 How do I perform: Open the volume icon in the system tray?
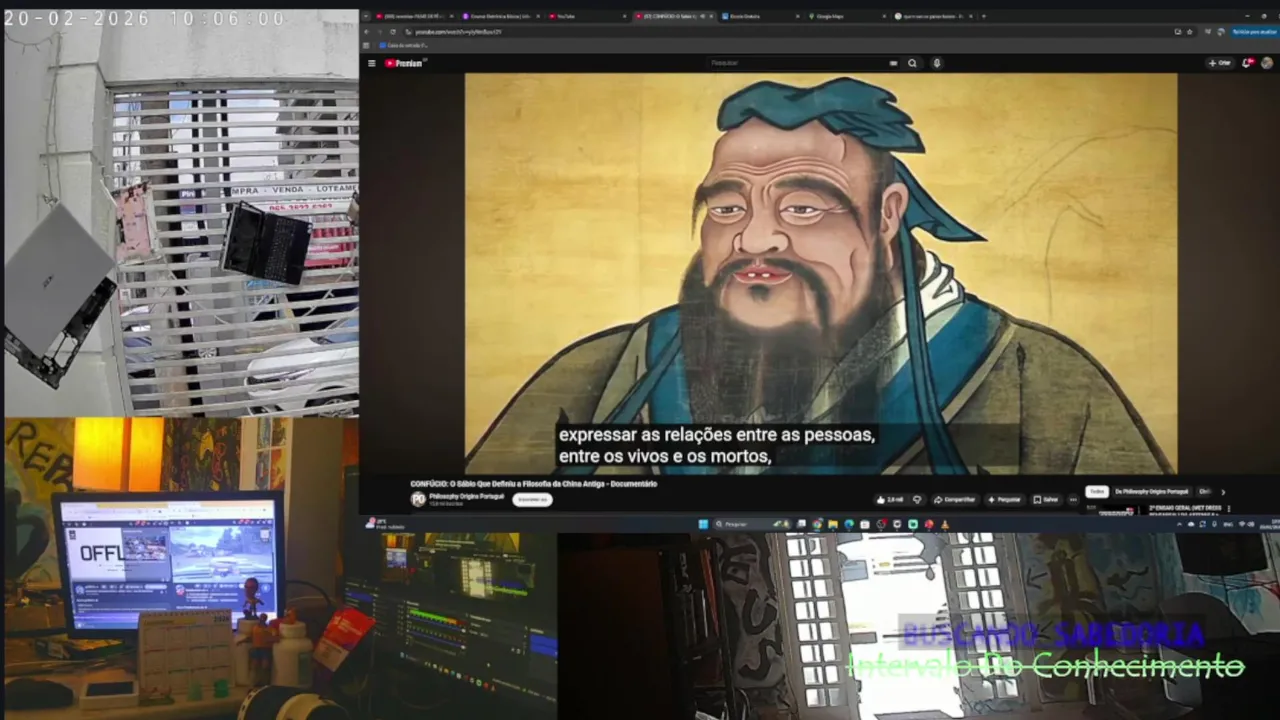tap(1251, 524)
